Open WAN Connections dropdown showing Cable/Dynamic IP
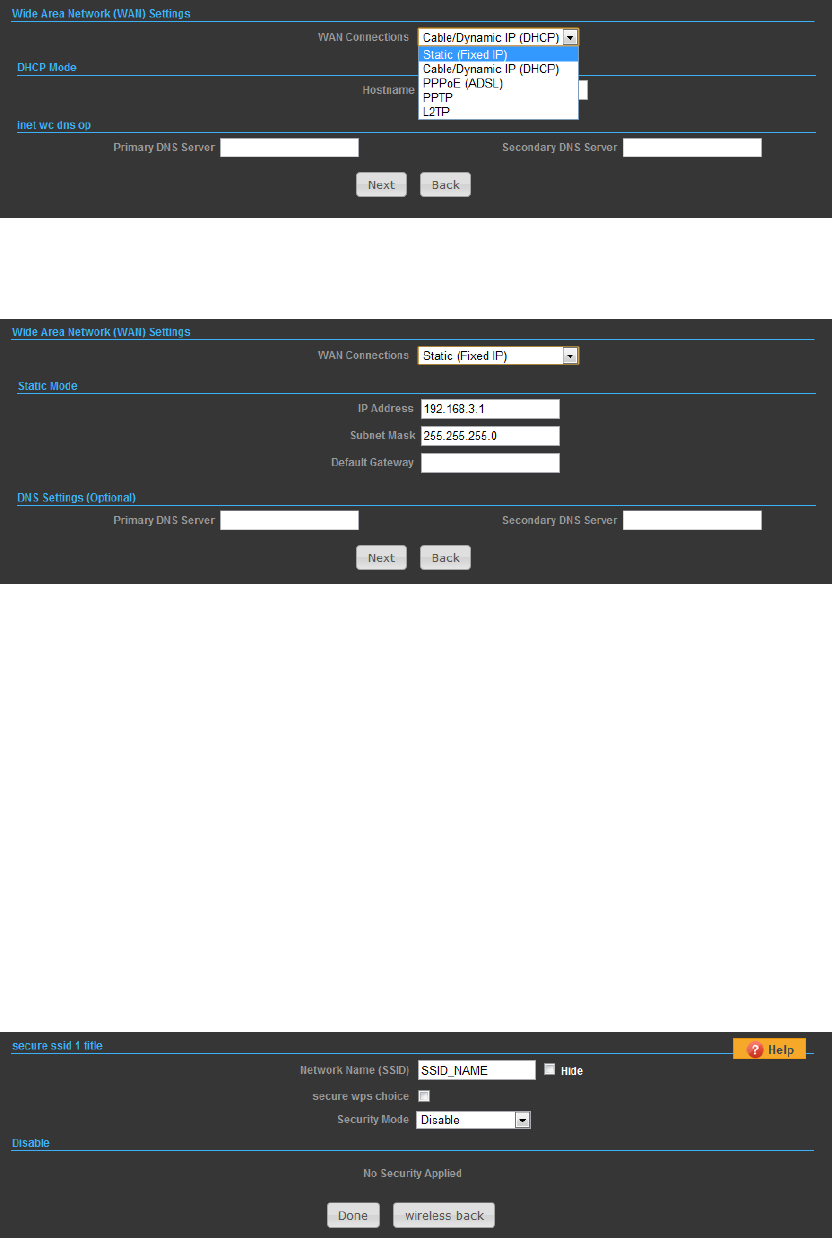Viewport: 832px width, 1238px height. pyautogui.click(x=498, y=37)
